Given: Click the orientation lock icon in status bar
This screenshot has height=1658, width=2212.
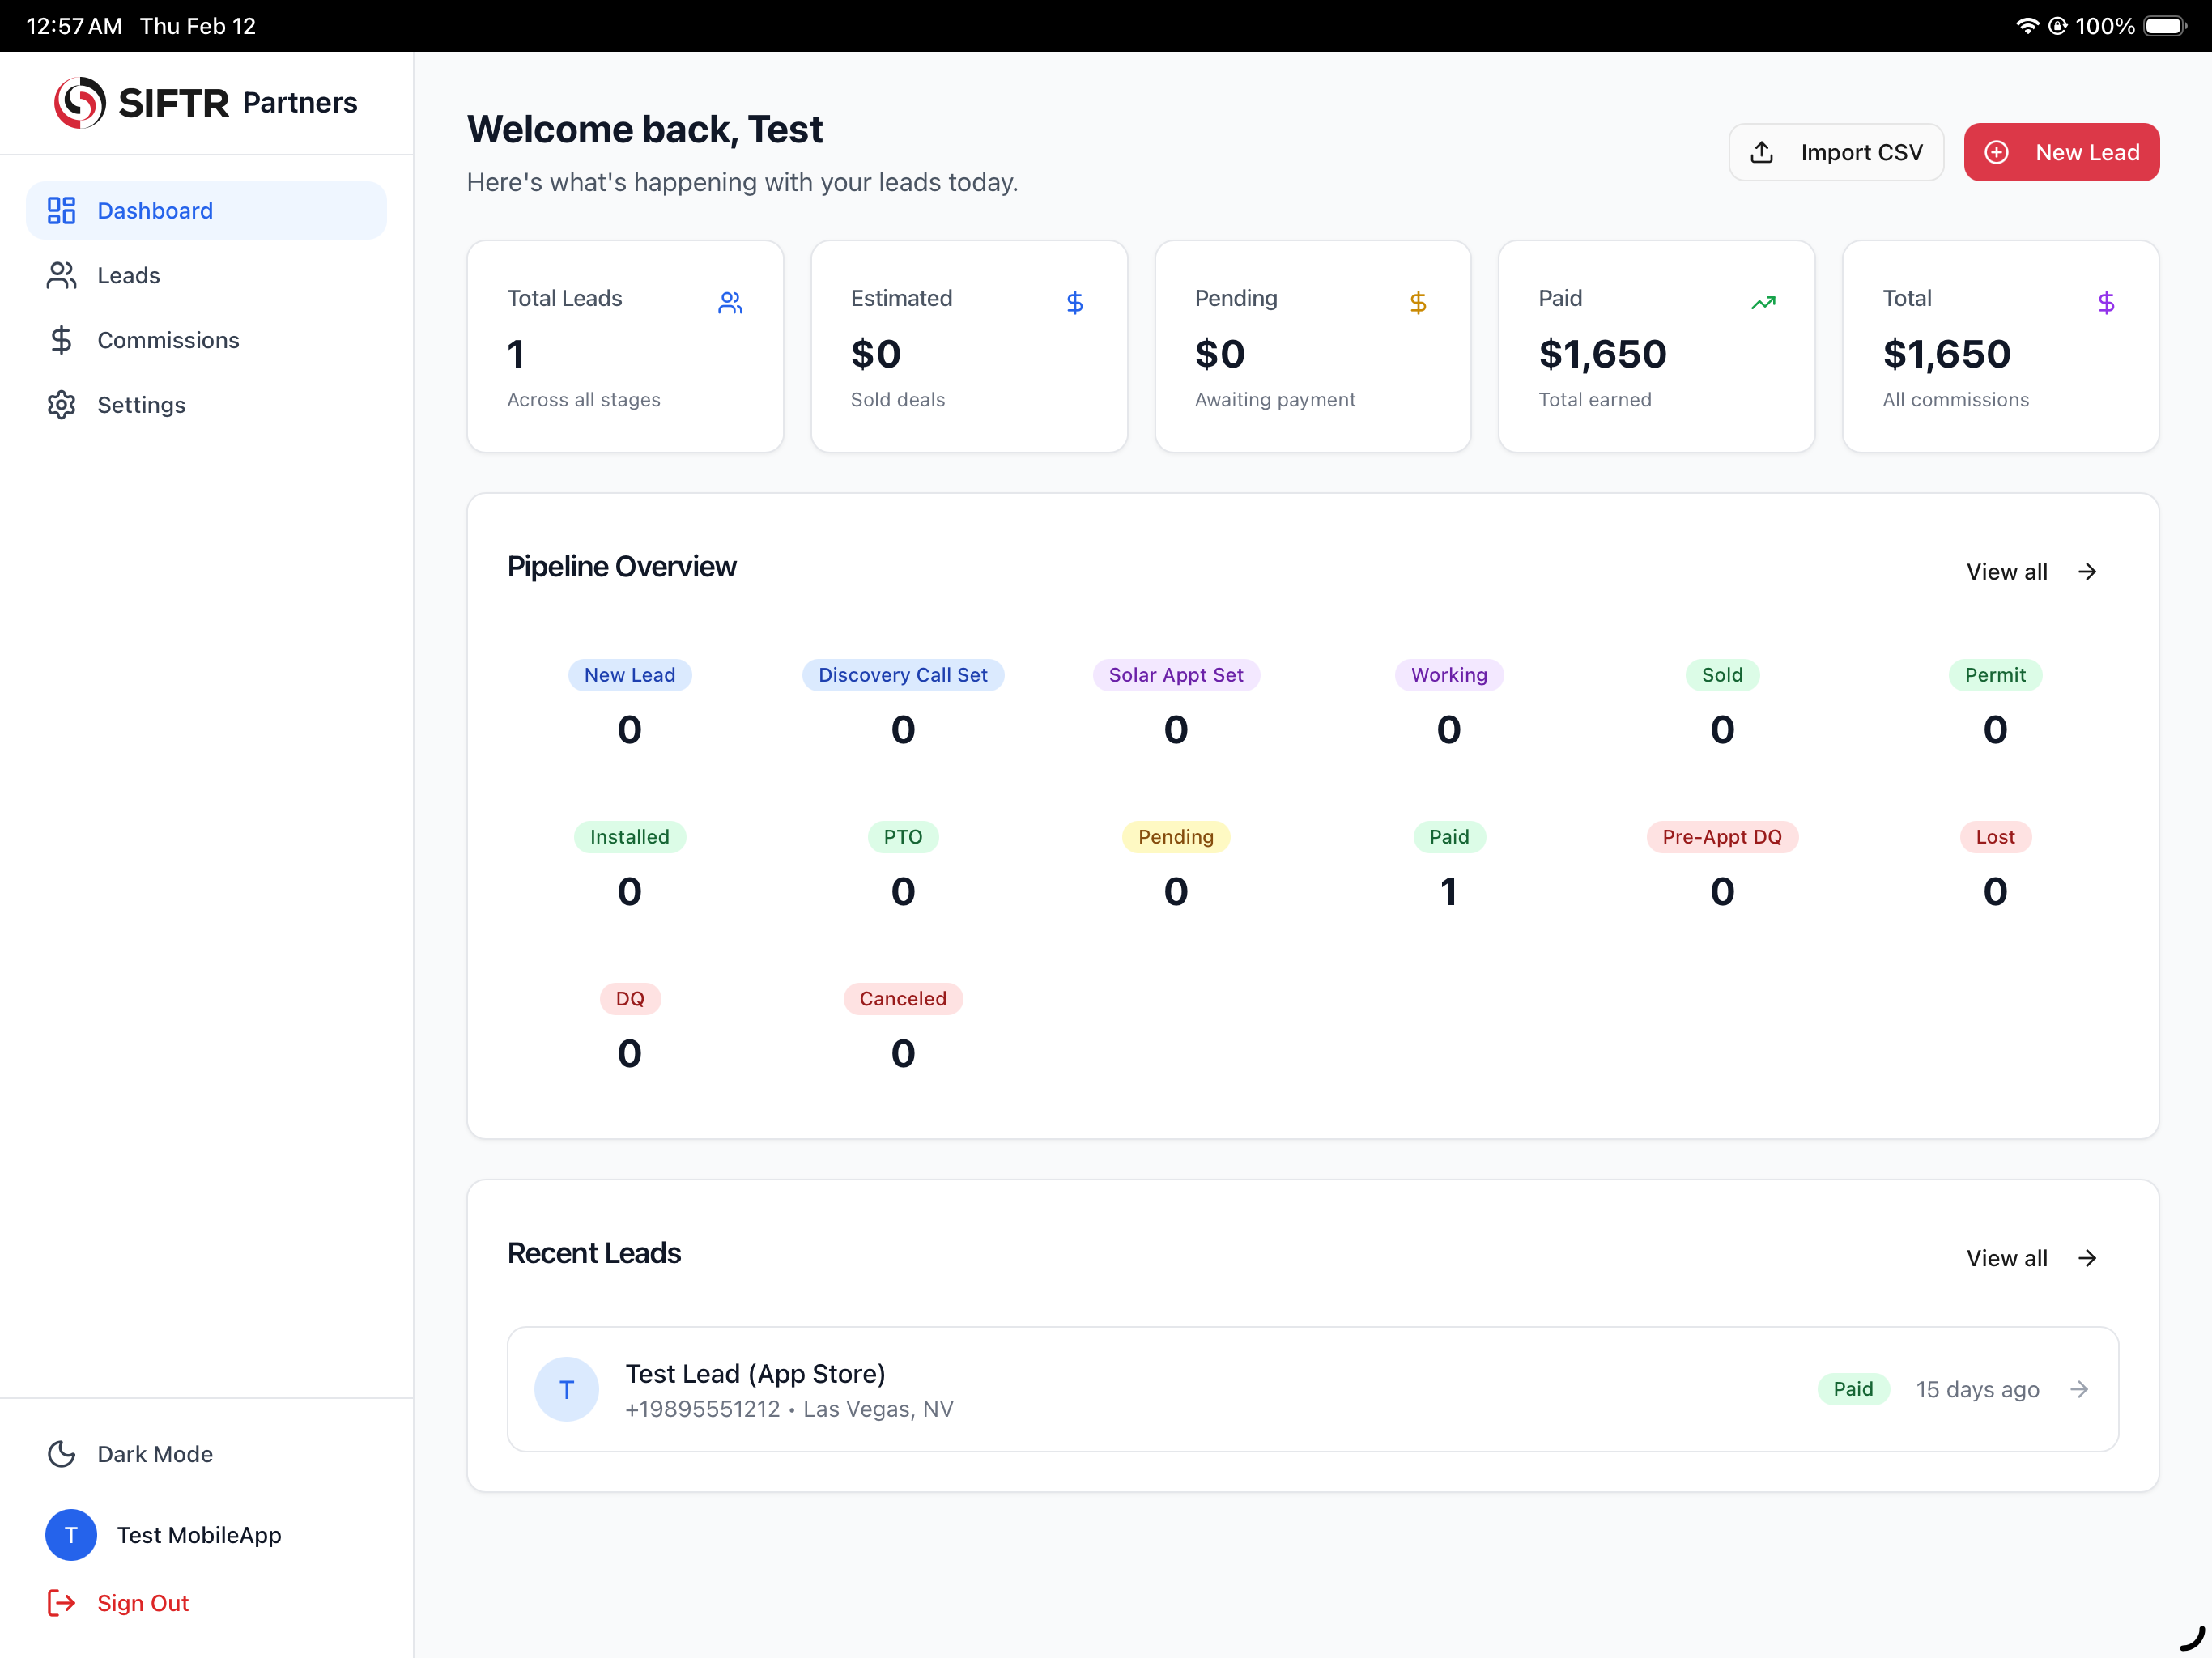Looking at the screenshot, I should (x=2057, y=26).
